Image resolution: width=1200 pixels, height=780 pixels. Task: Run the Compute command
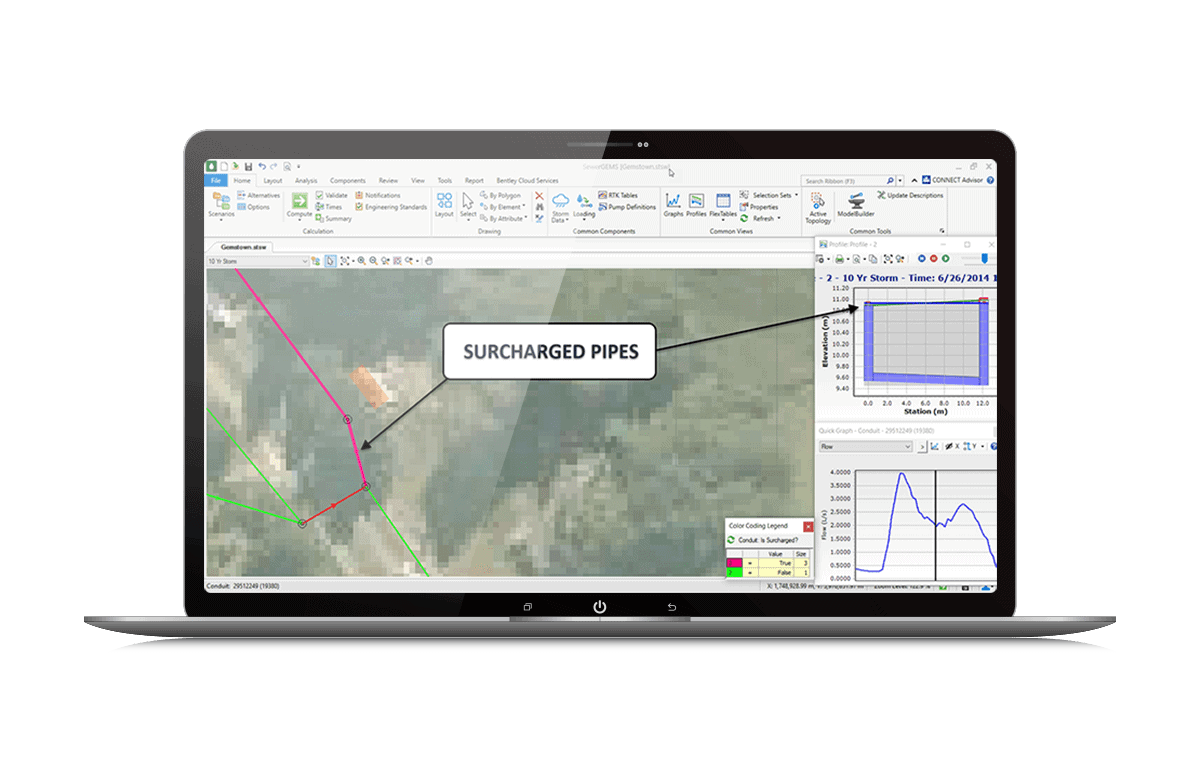click(x=298, y=203)
